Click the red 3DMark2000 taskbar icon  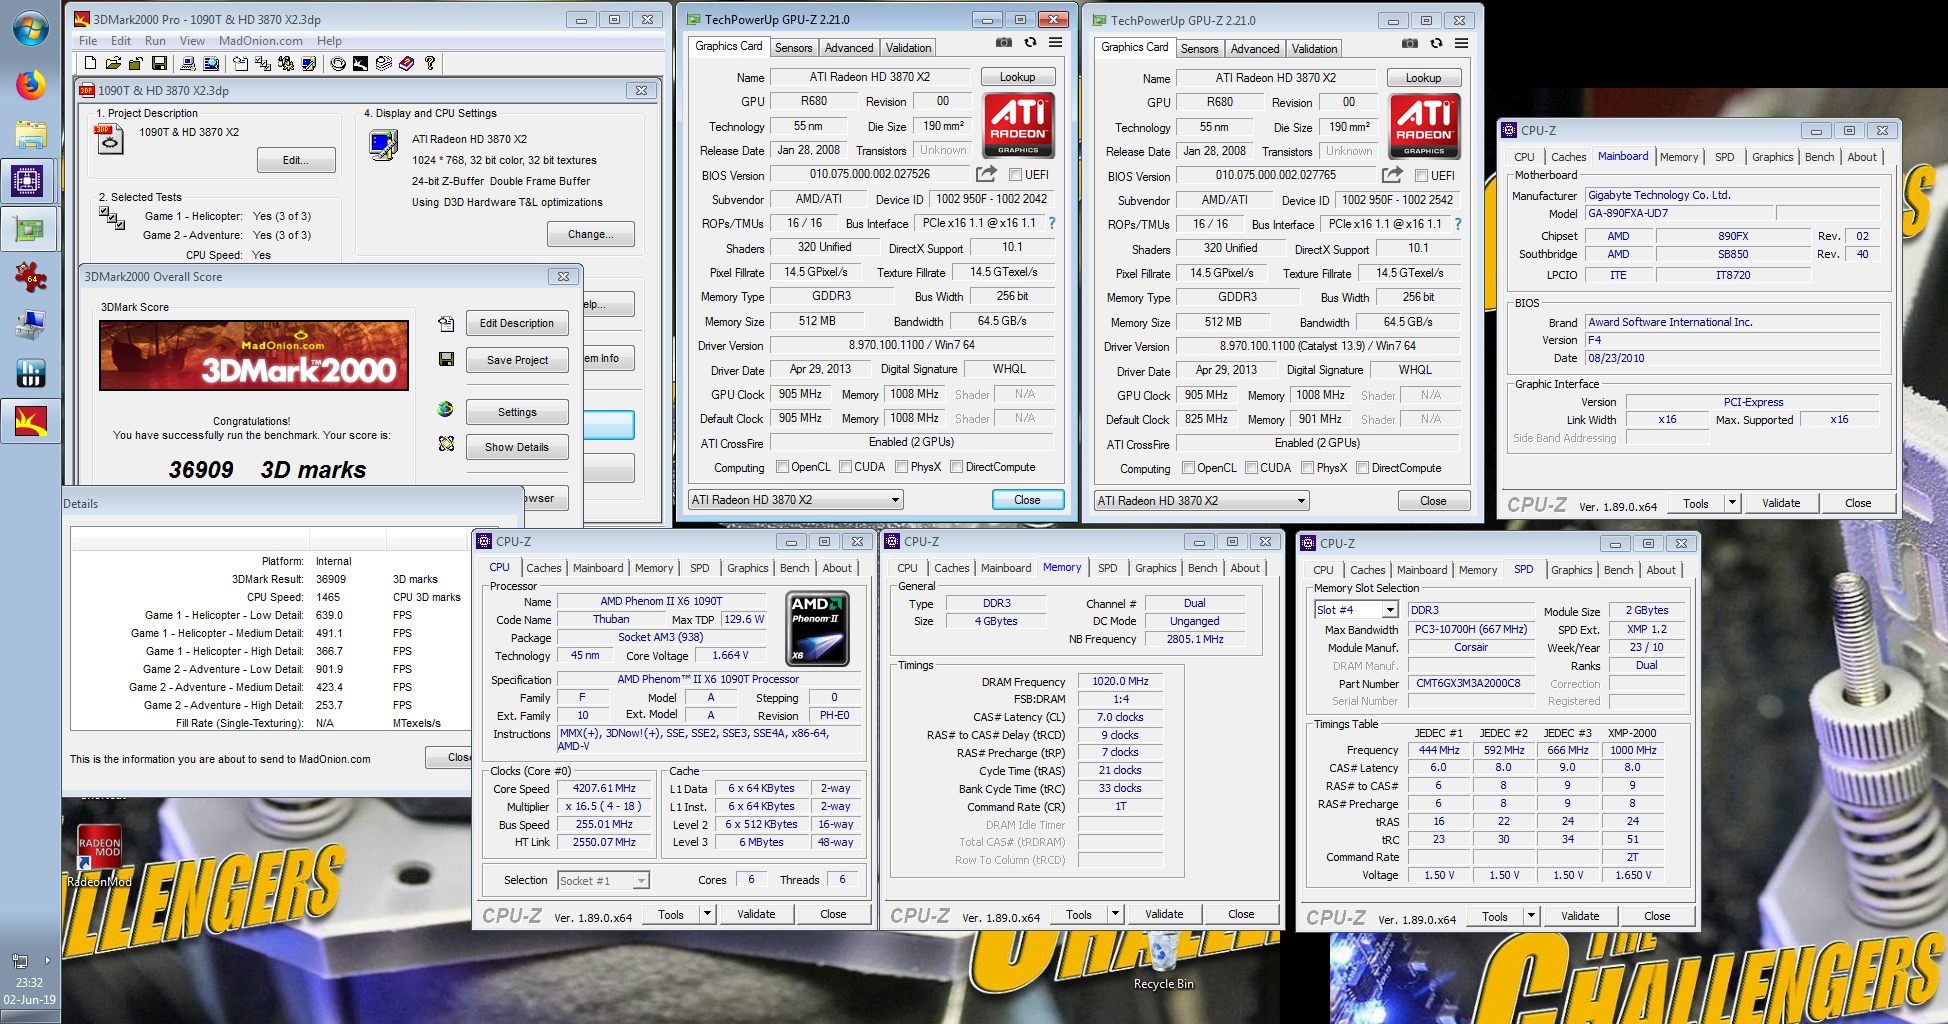30,421
